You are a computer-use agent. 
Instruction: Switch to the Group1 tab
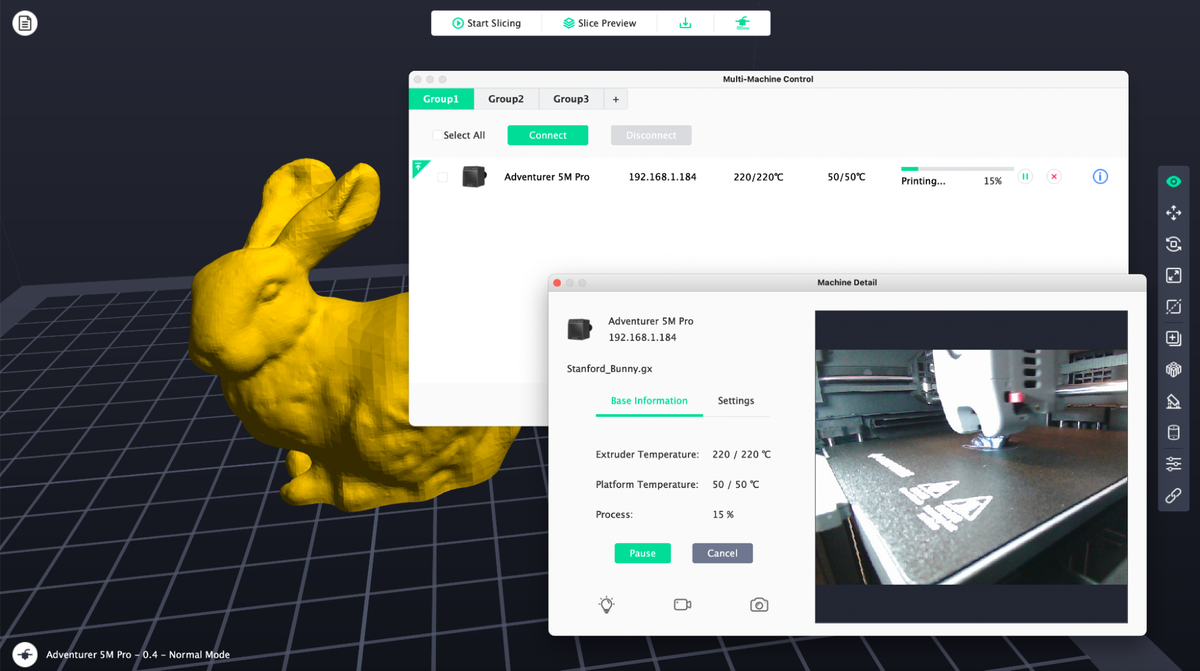[x=441, y=99]
